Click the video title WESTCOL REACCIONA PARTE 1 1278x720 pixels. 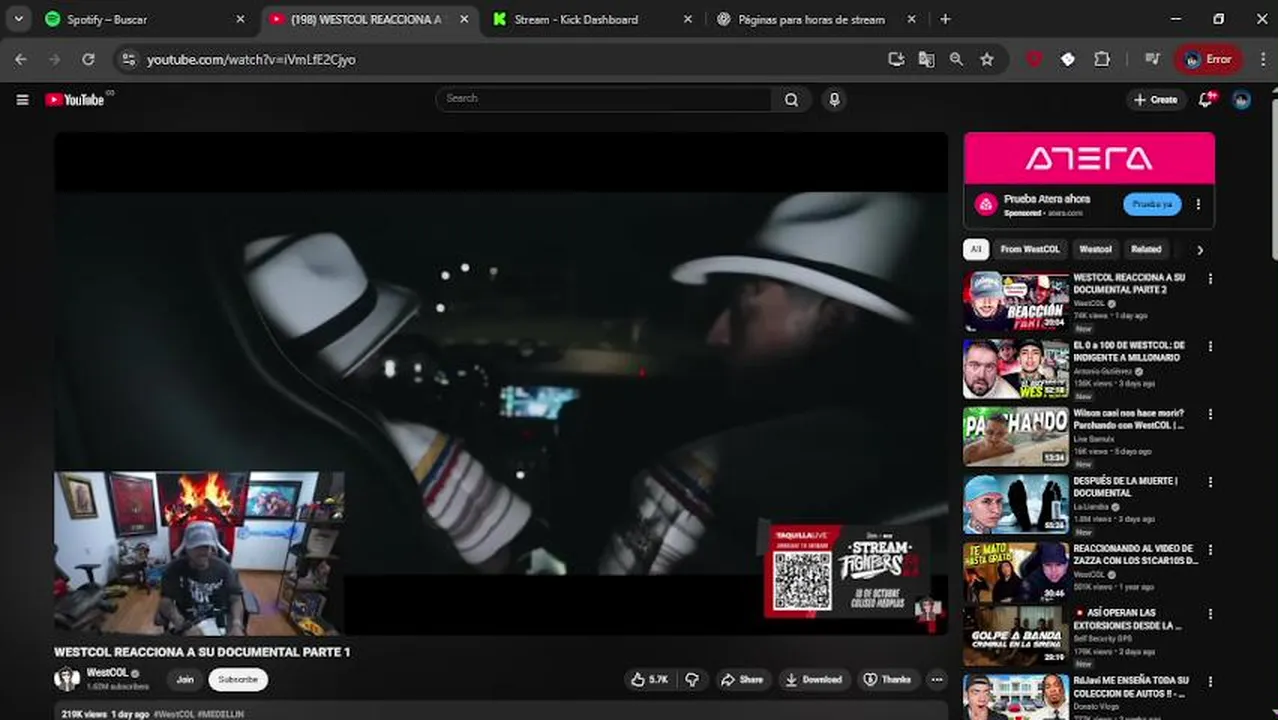pos(202,652)
